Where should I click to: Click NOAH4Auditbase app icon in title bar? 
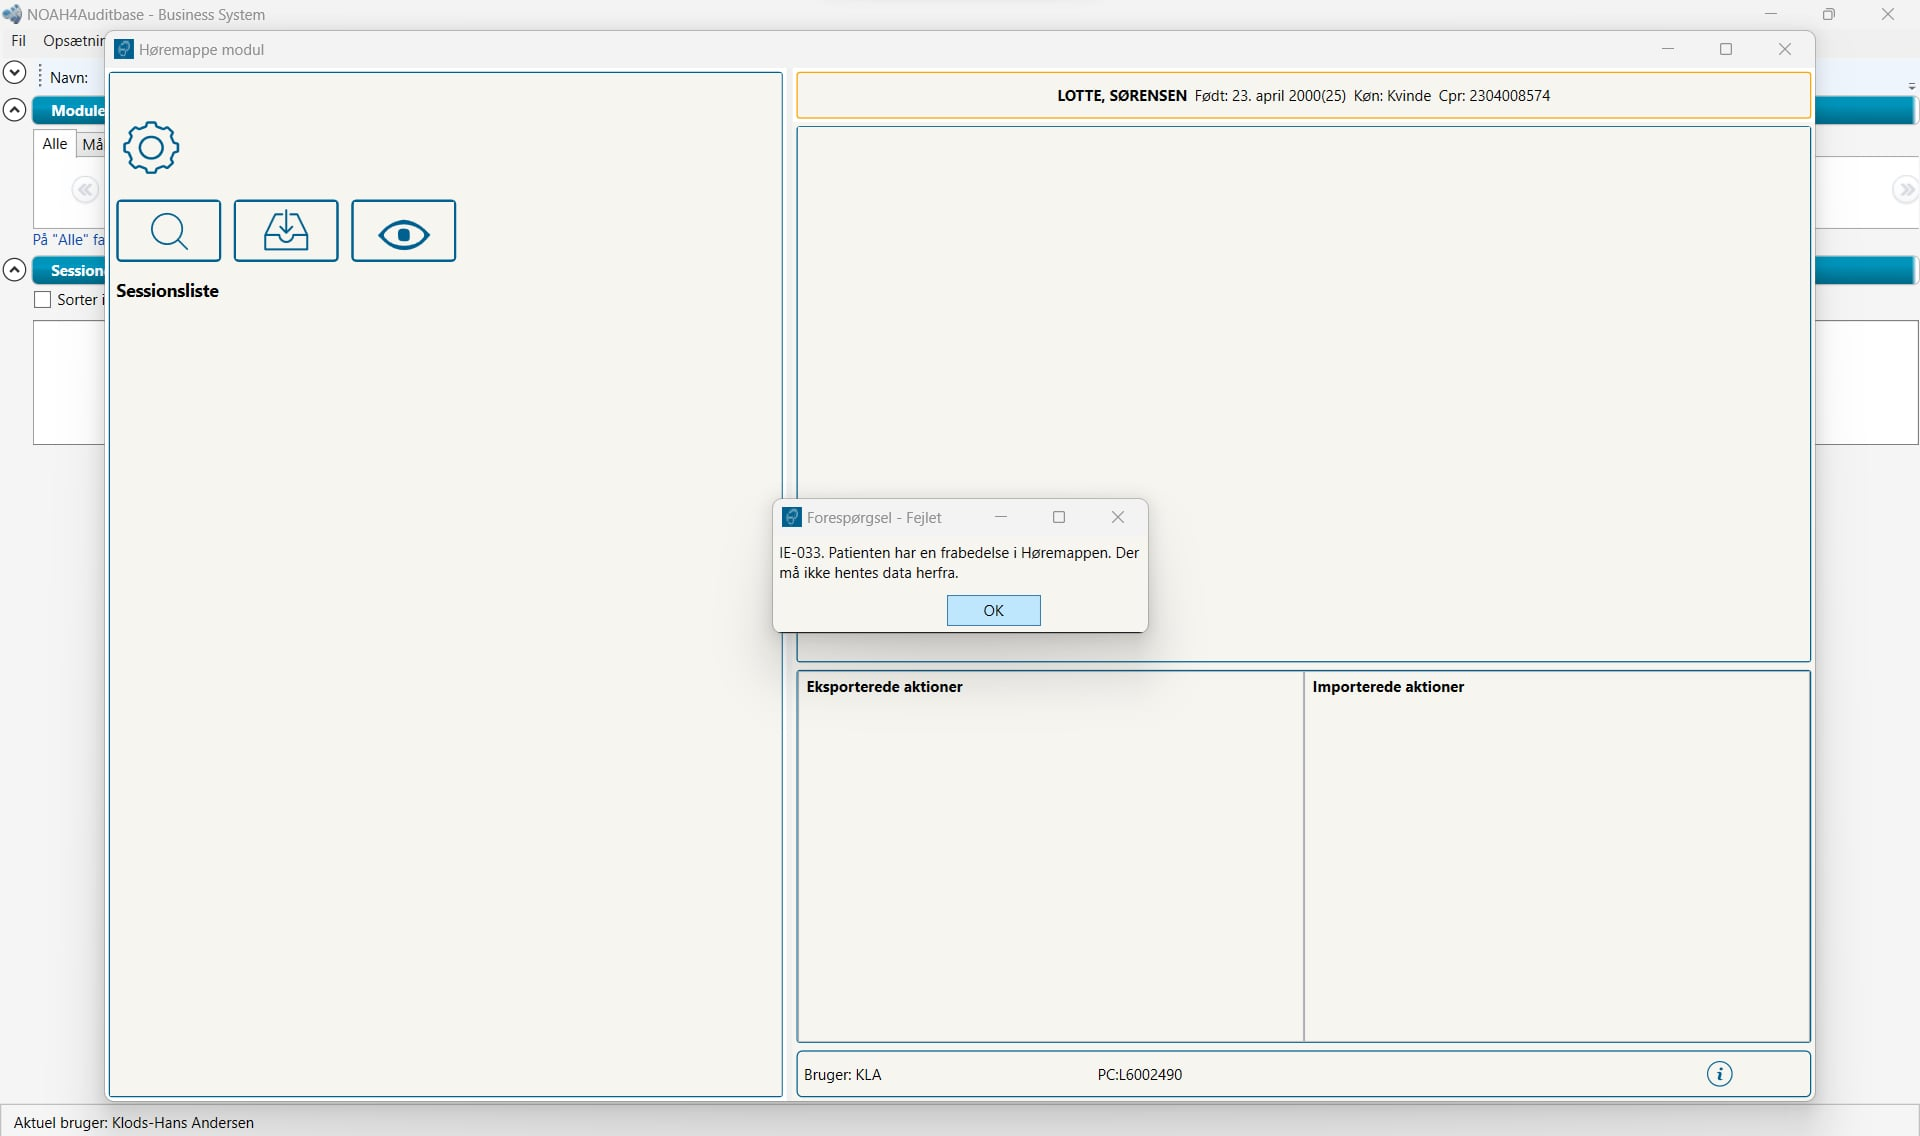coord(12,15)
